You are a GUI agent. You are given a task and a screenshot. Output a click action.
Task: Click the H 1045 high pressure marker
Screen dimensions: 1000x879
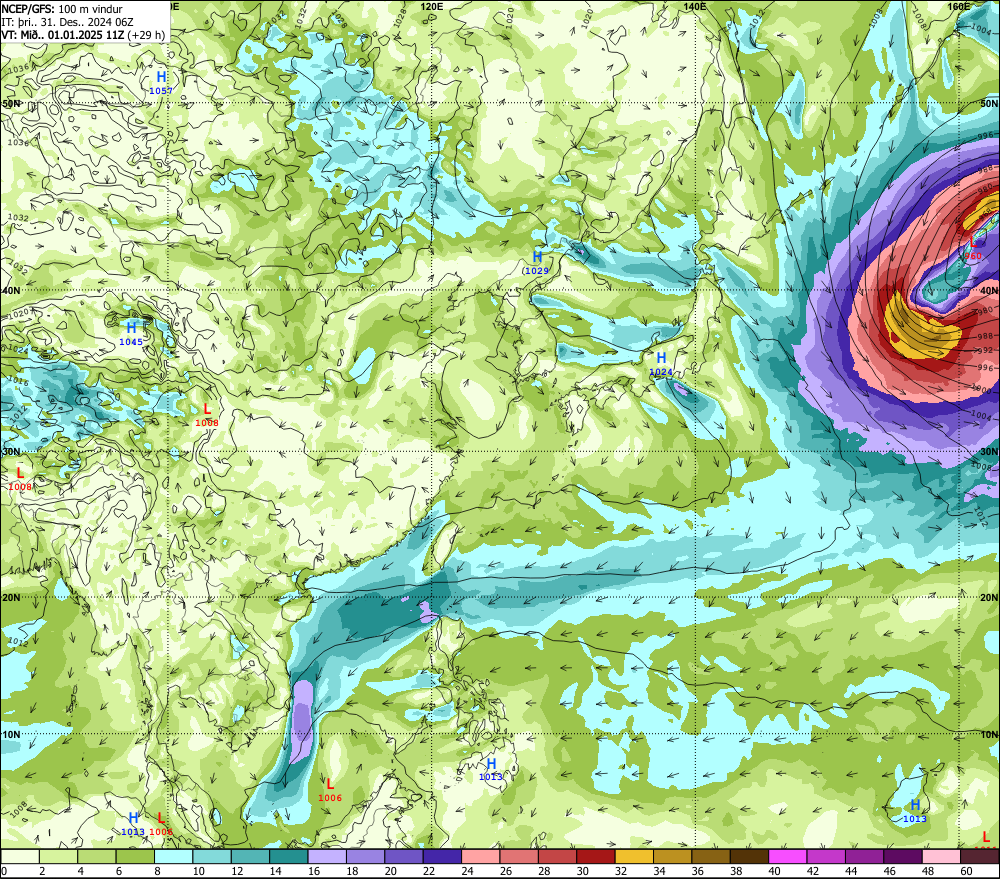coord(131,334)
